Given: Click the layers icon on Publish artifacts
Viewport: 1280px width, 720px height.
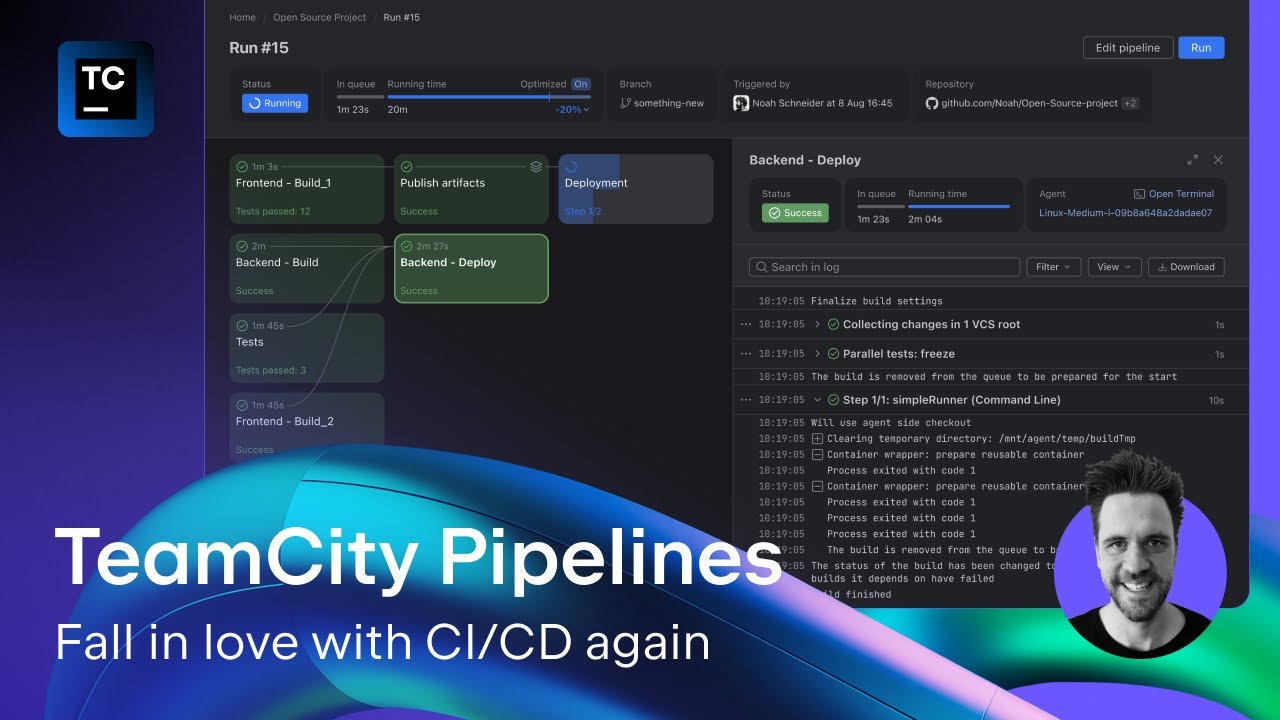Looking at the screenshot, I should (536, 167).
